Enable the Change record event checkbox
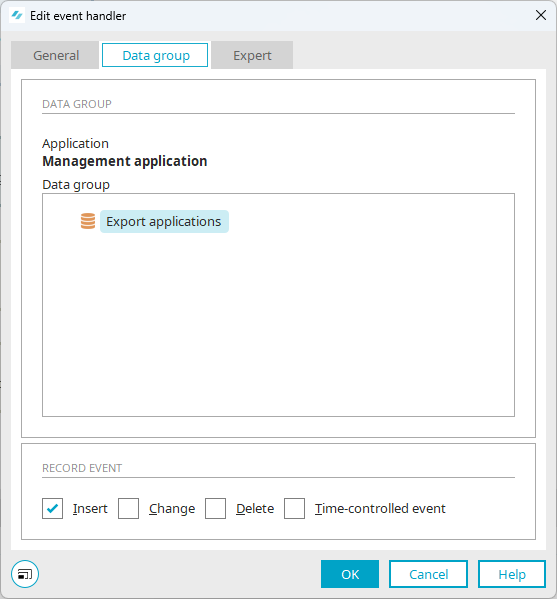 [x=128, y=508]
